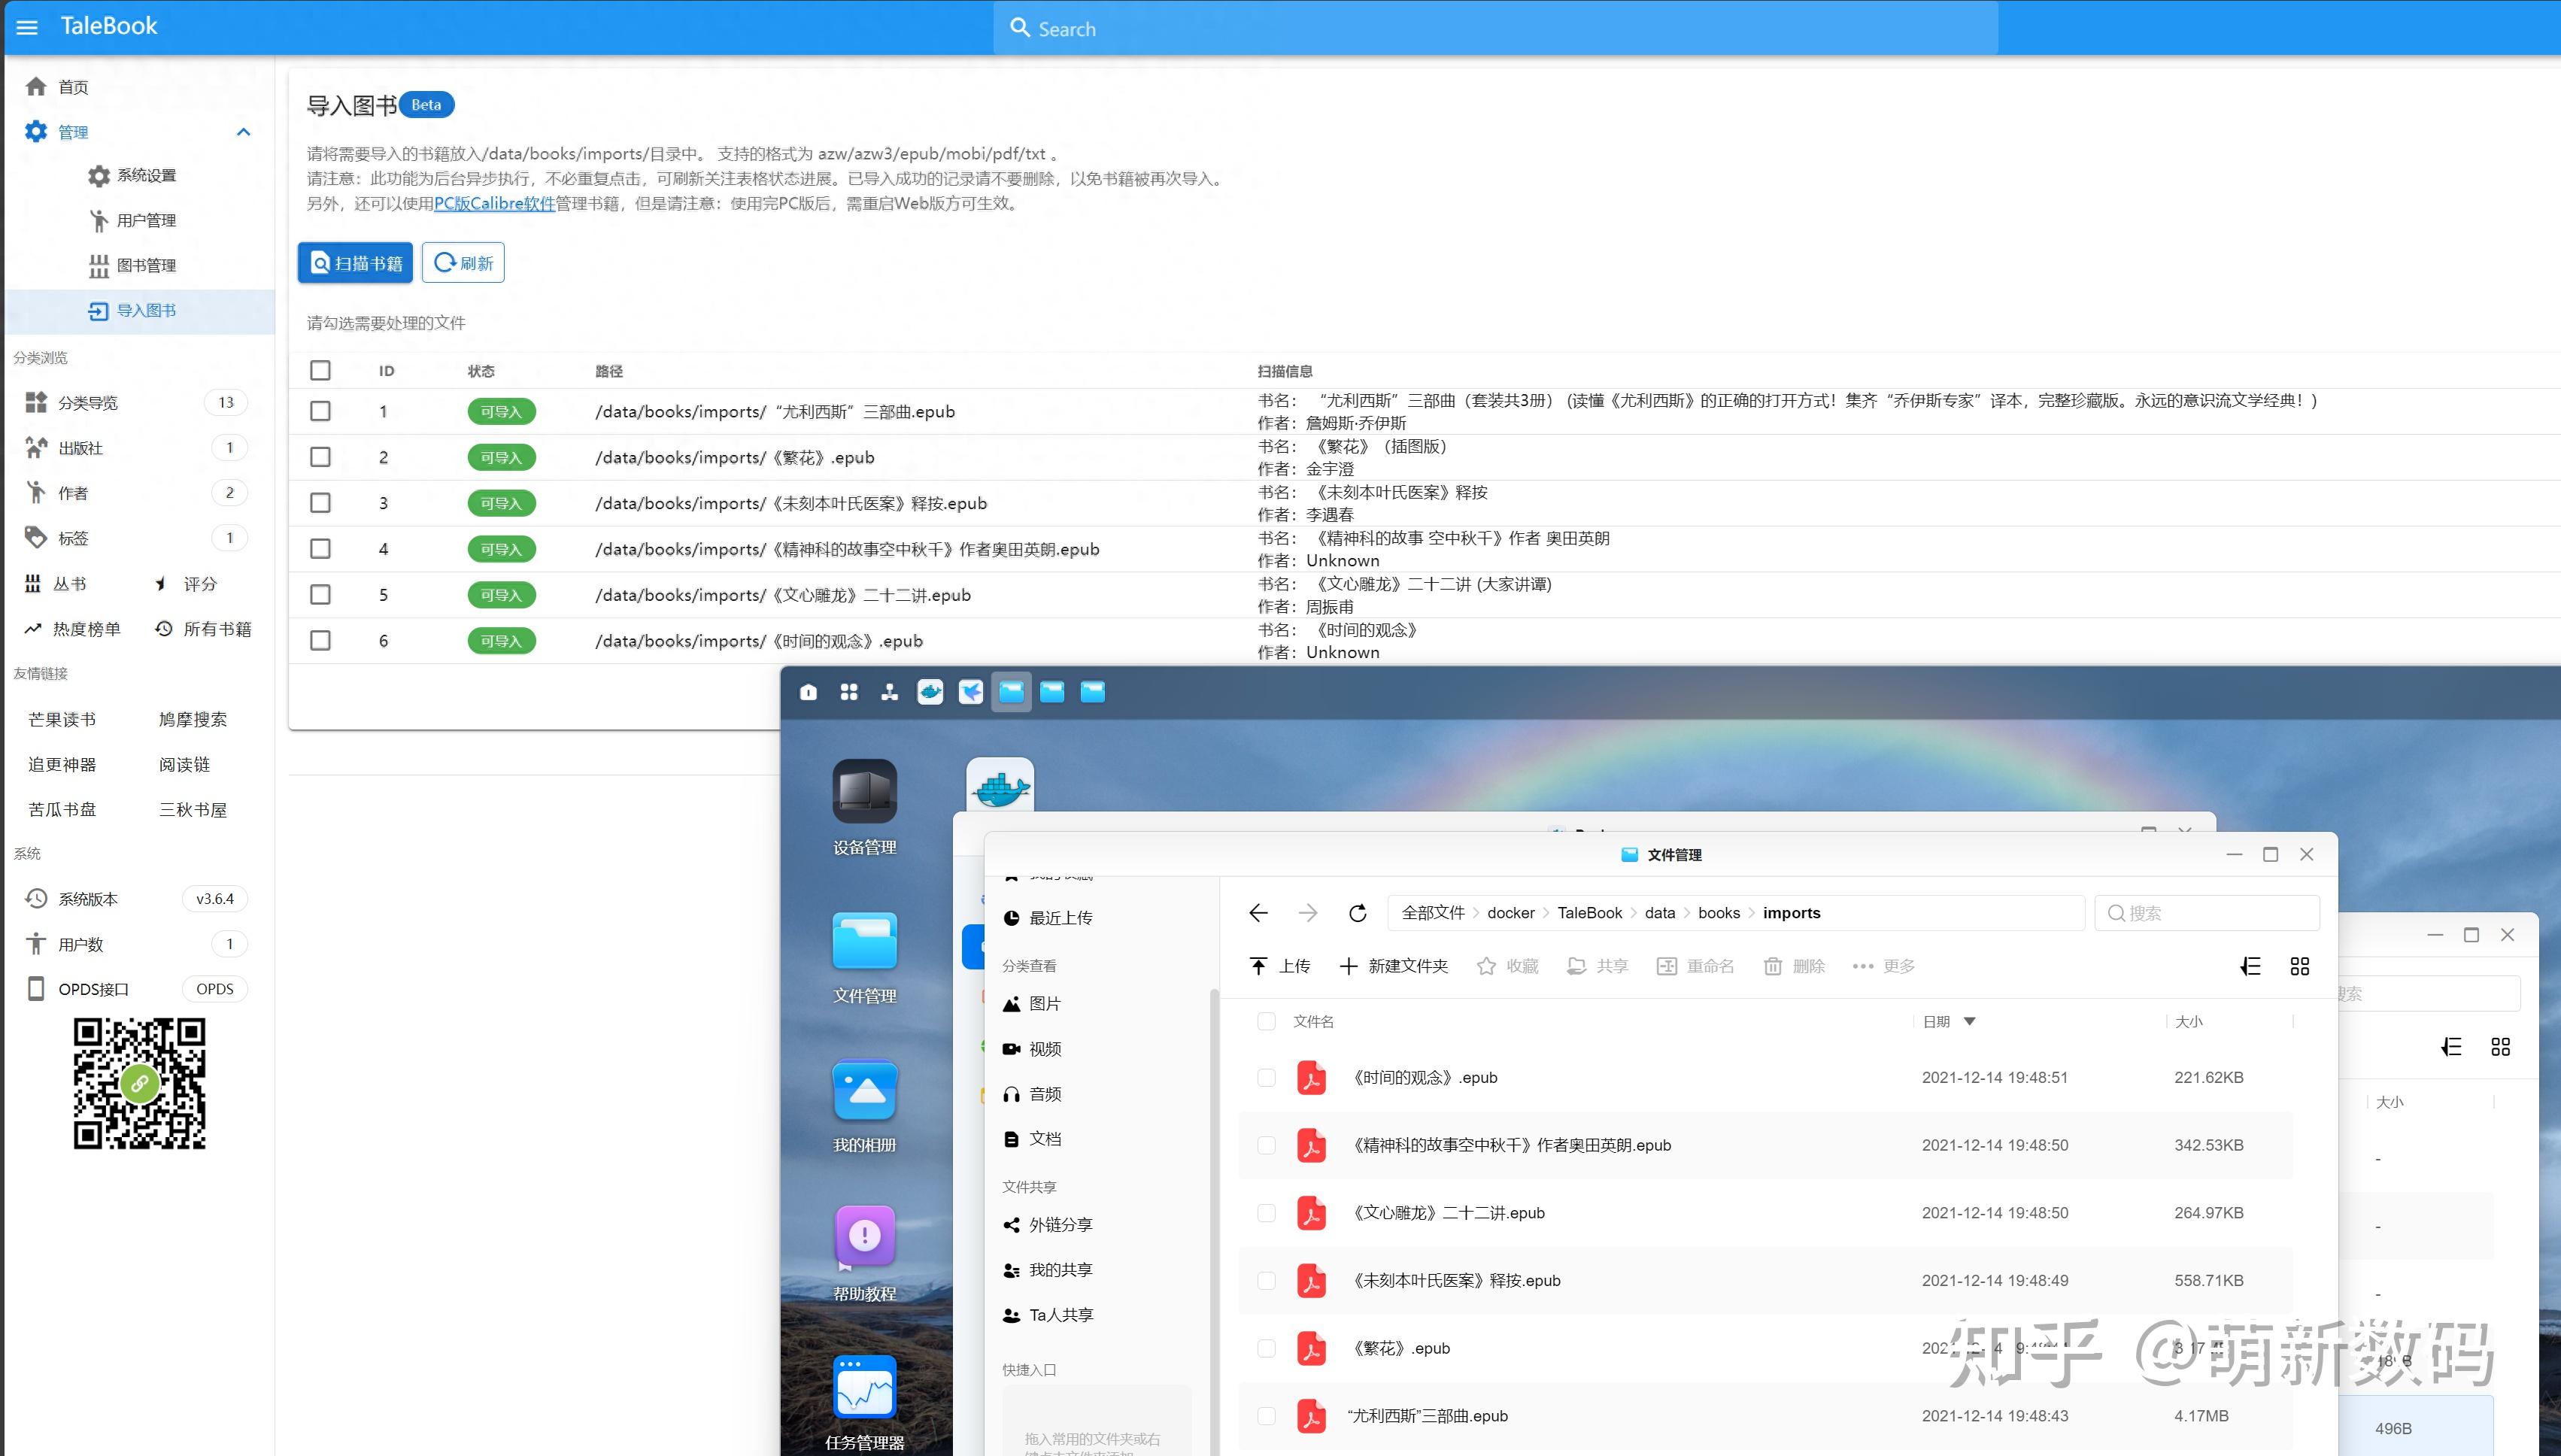Click the 重命名 rename icon in file manager

(x=1668, y=966)
